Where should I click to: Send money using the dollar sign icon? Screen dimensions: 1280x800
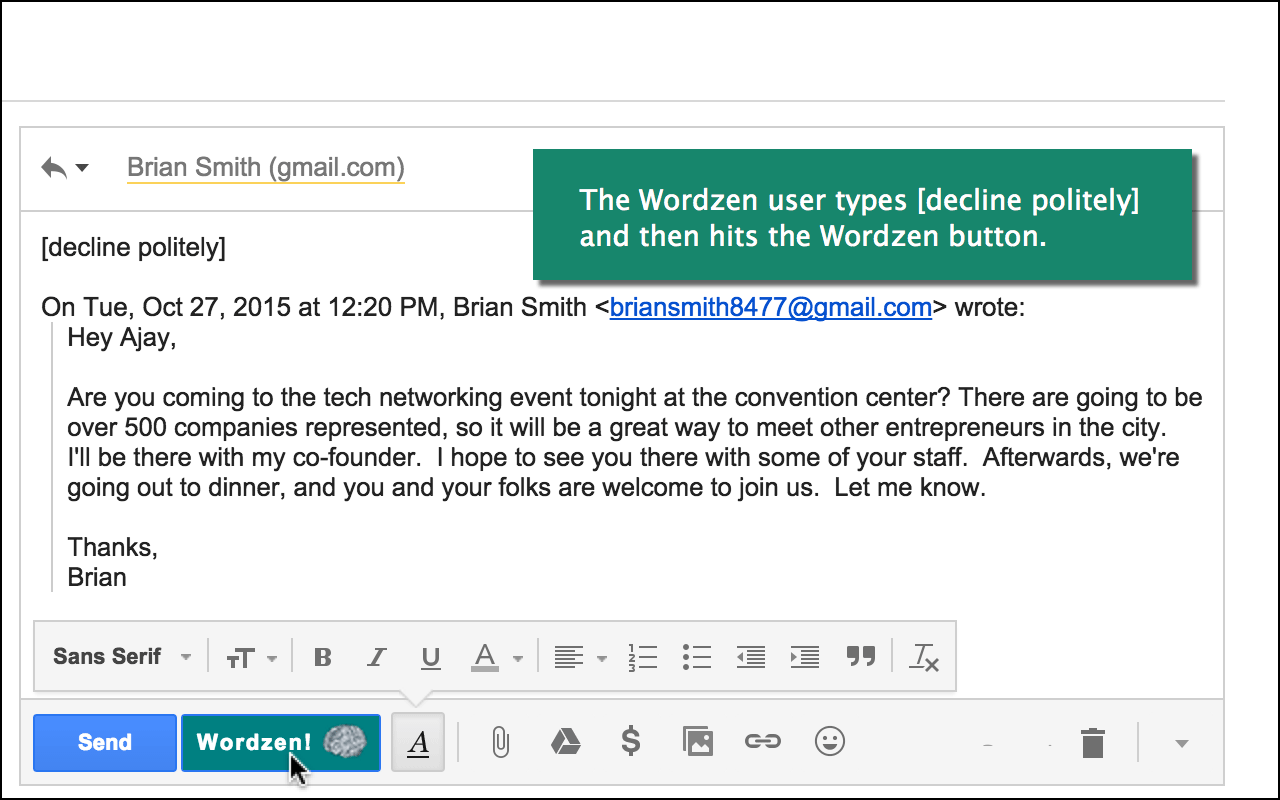(631, 742)
